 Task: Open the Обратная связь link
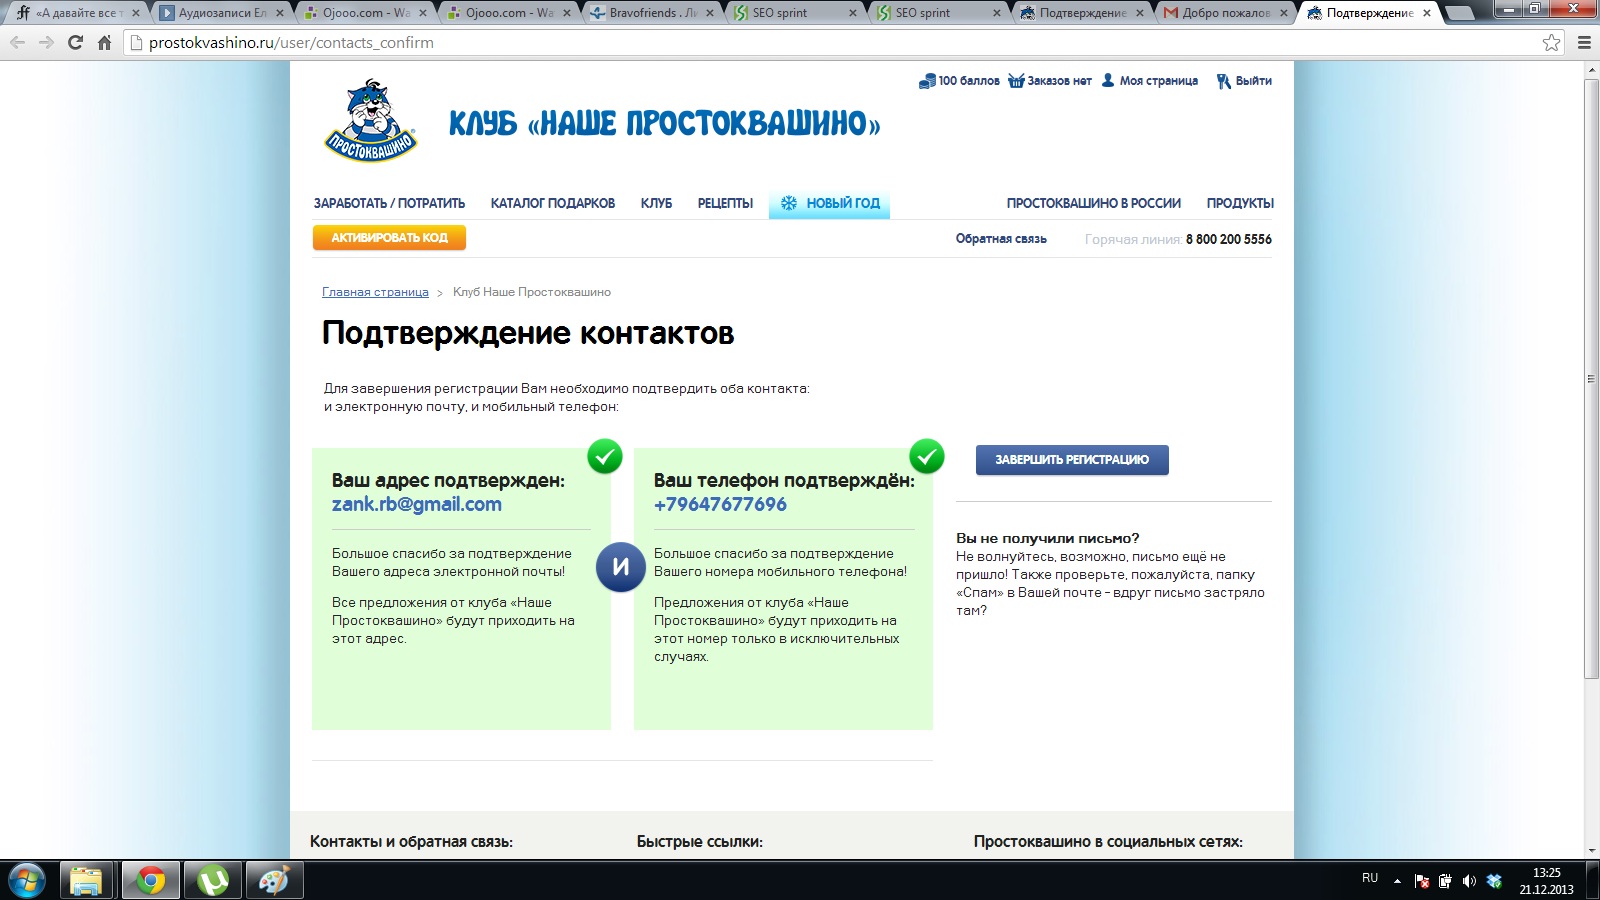point(1001,239)
